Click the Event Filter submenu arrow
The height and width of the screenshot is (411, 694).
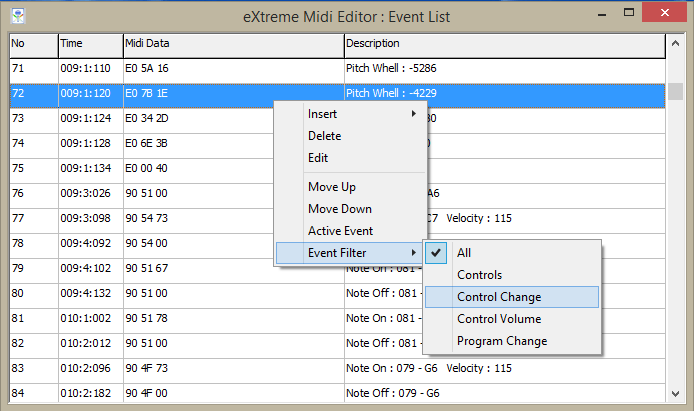(x=413, y=253)
